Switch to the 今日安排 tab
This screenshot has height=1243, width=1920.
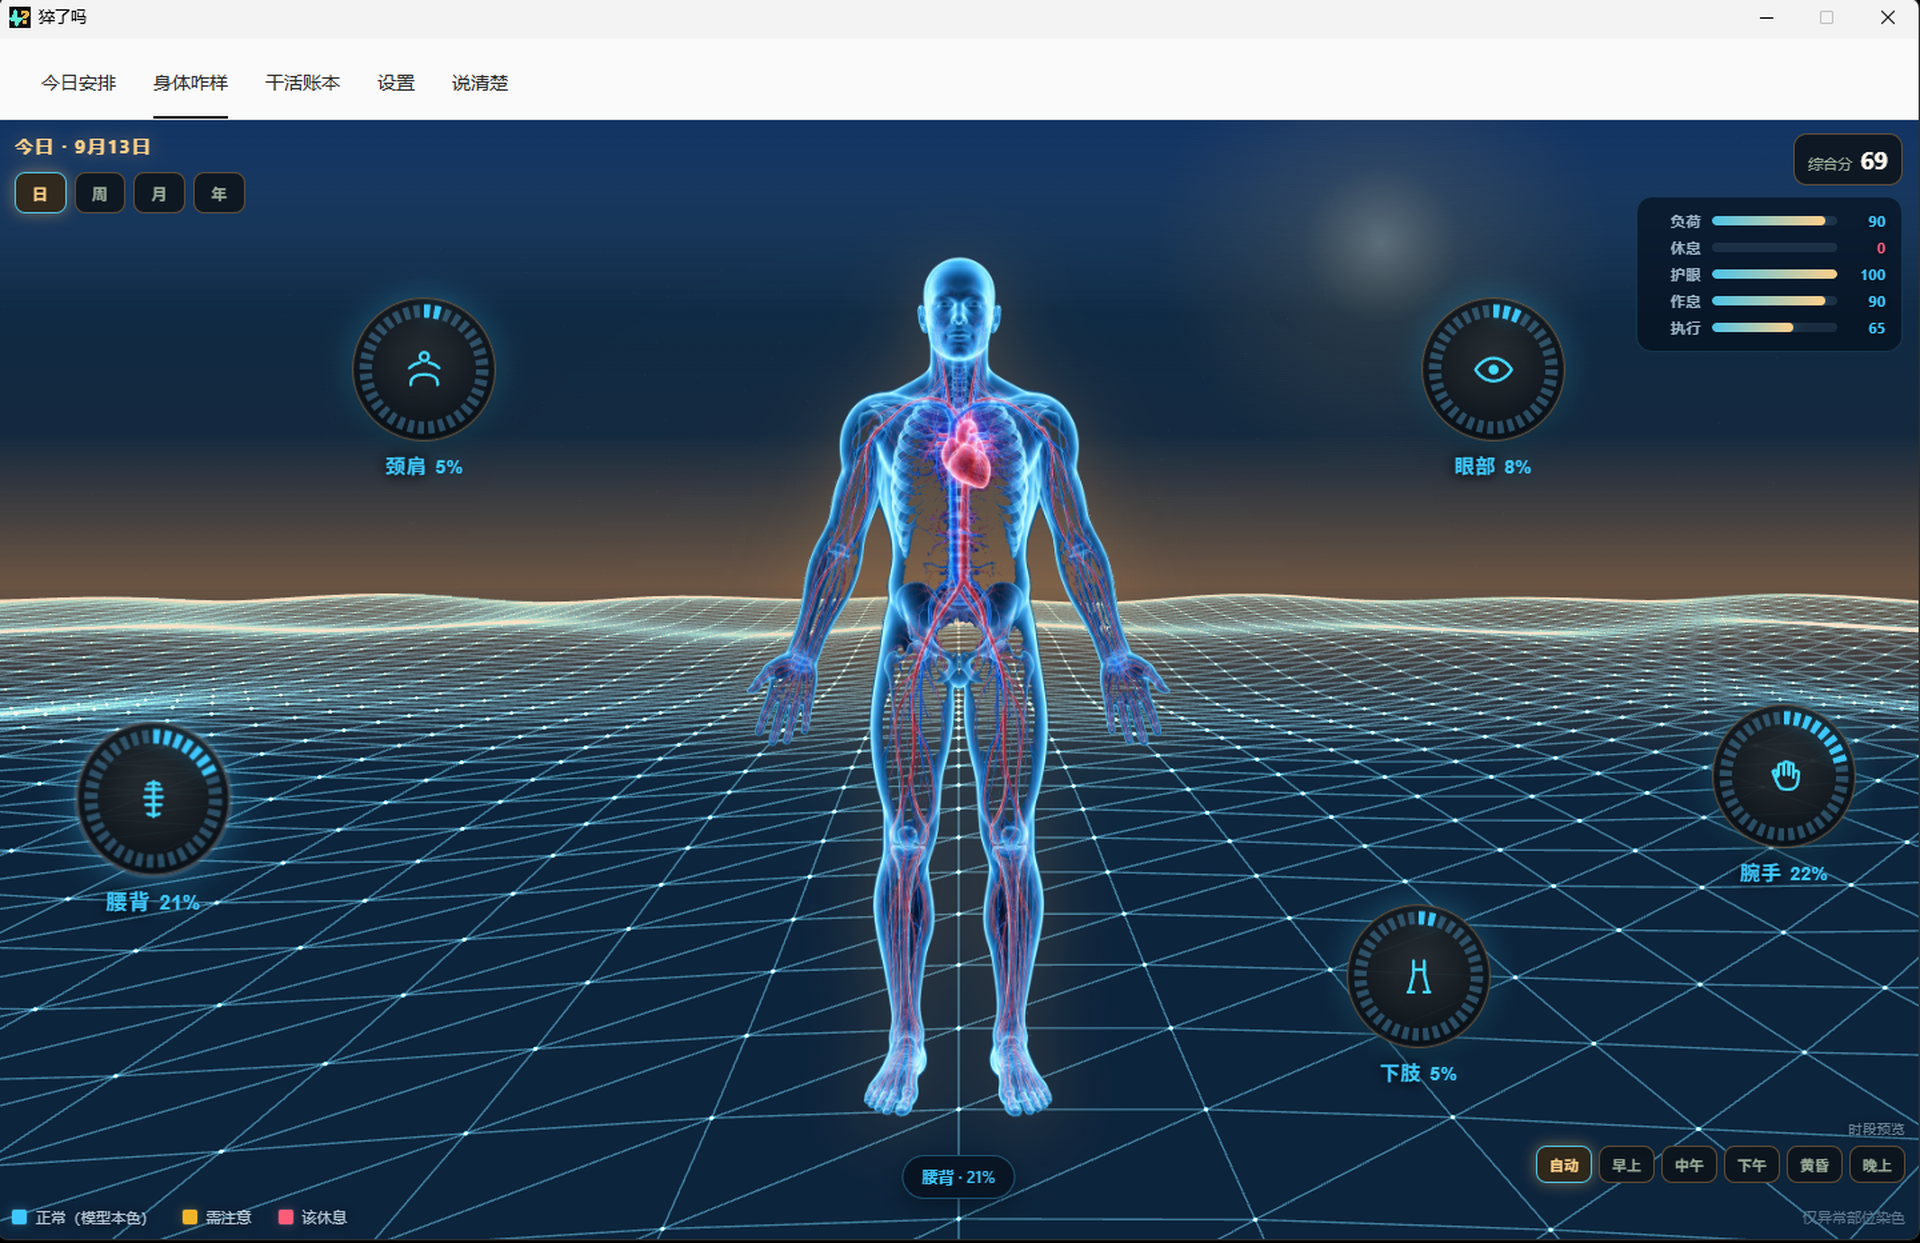[79, 83]
